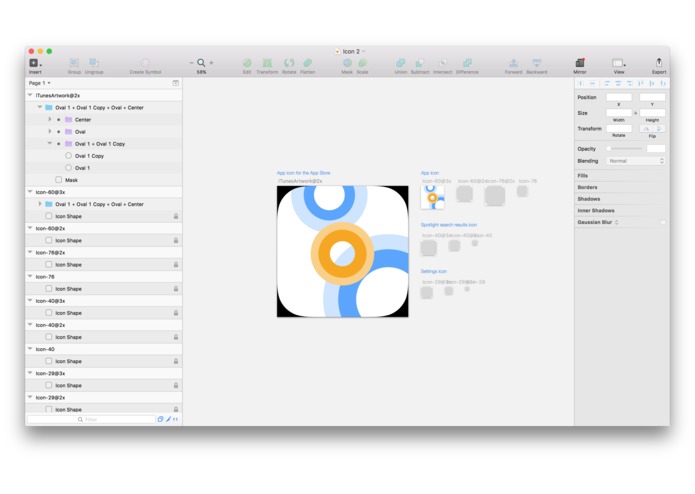Click the Fills section header
The height and width of the screenshot is (494, 695).
pos(582,175)
